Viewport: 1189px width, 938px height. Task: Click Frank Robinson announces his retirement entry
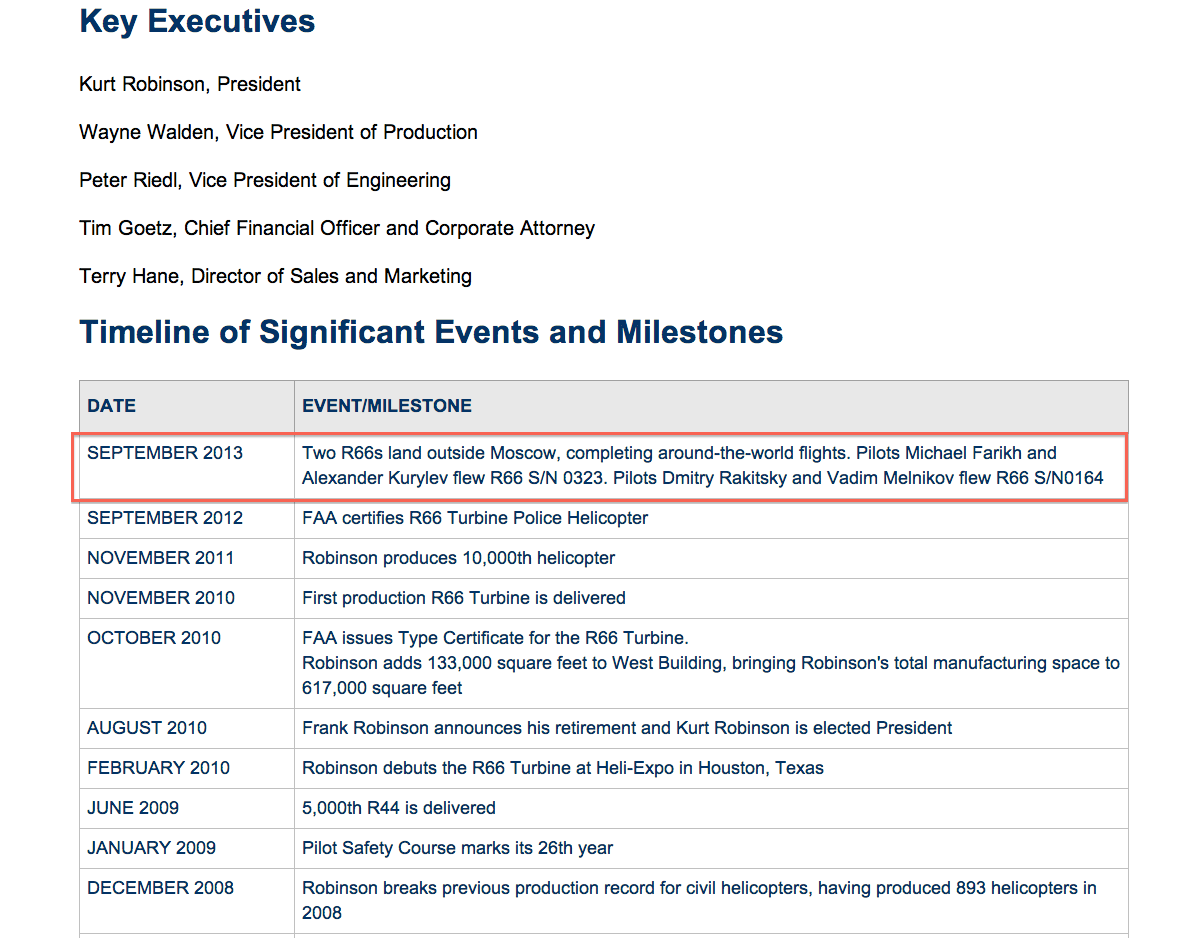point(627,728)
